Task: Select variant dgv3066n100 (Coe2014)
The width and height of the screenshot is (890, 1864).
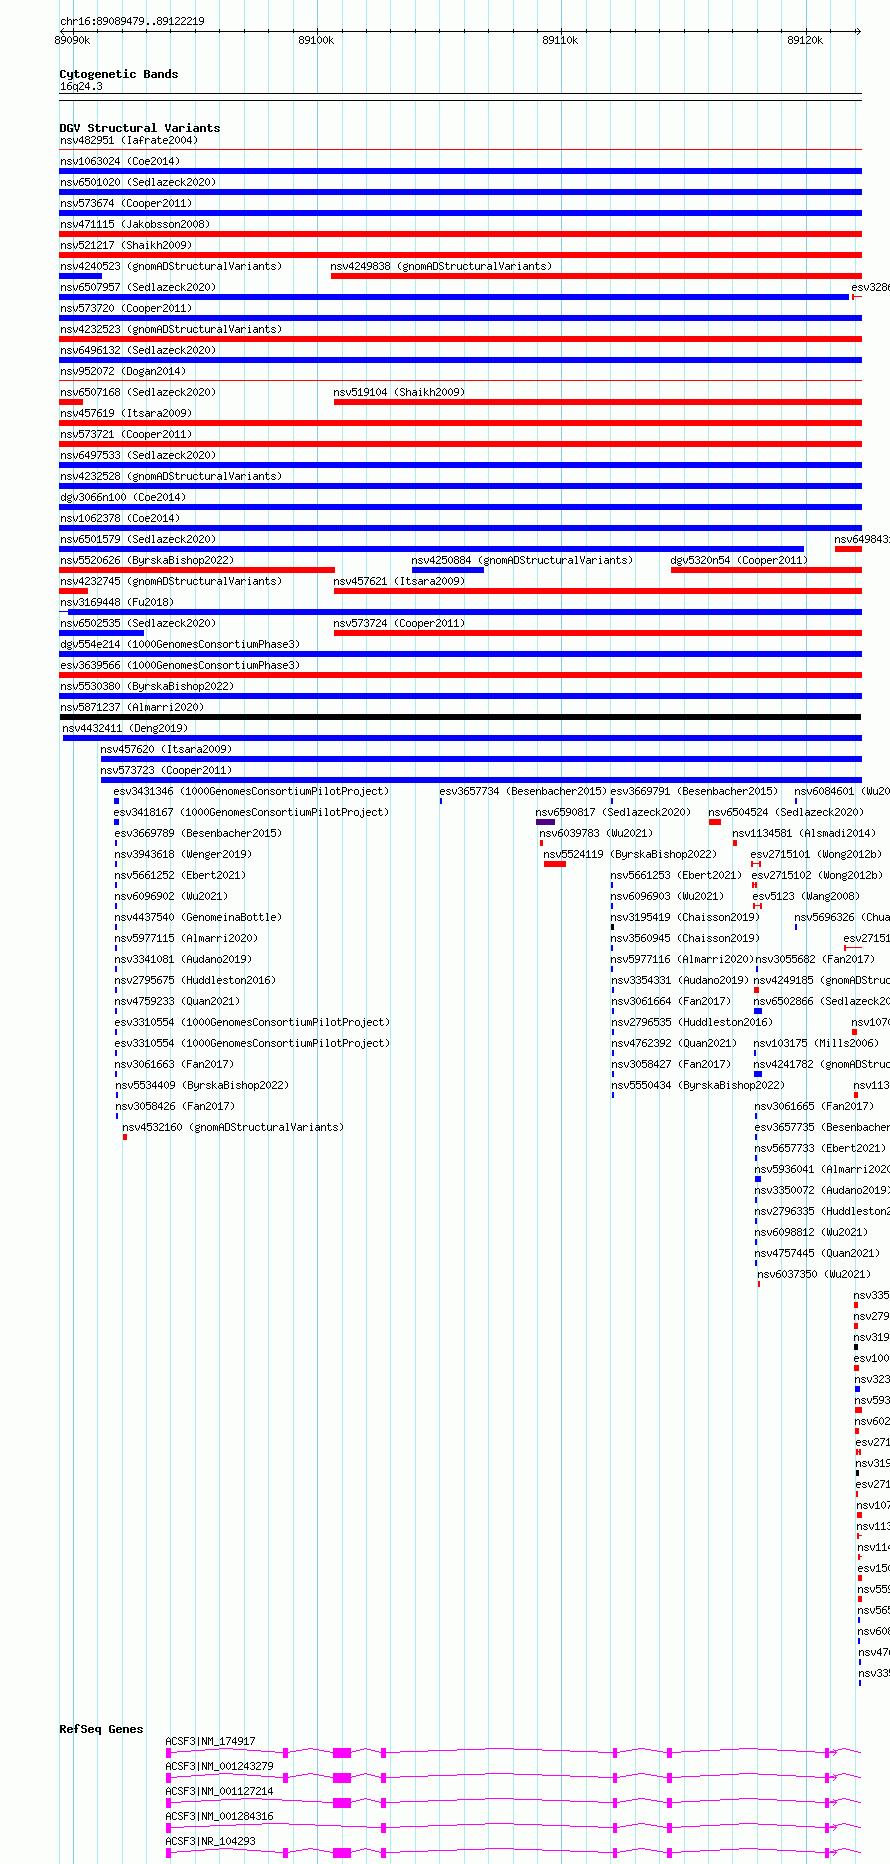Action: point(123,497)
